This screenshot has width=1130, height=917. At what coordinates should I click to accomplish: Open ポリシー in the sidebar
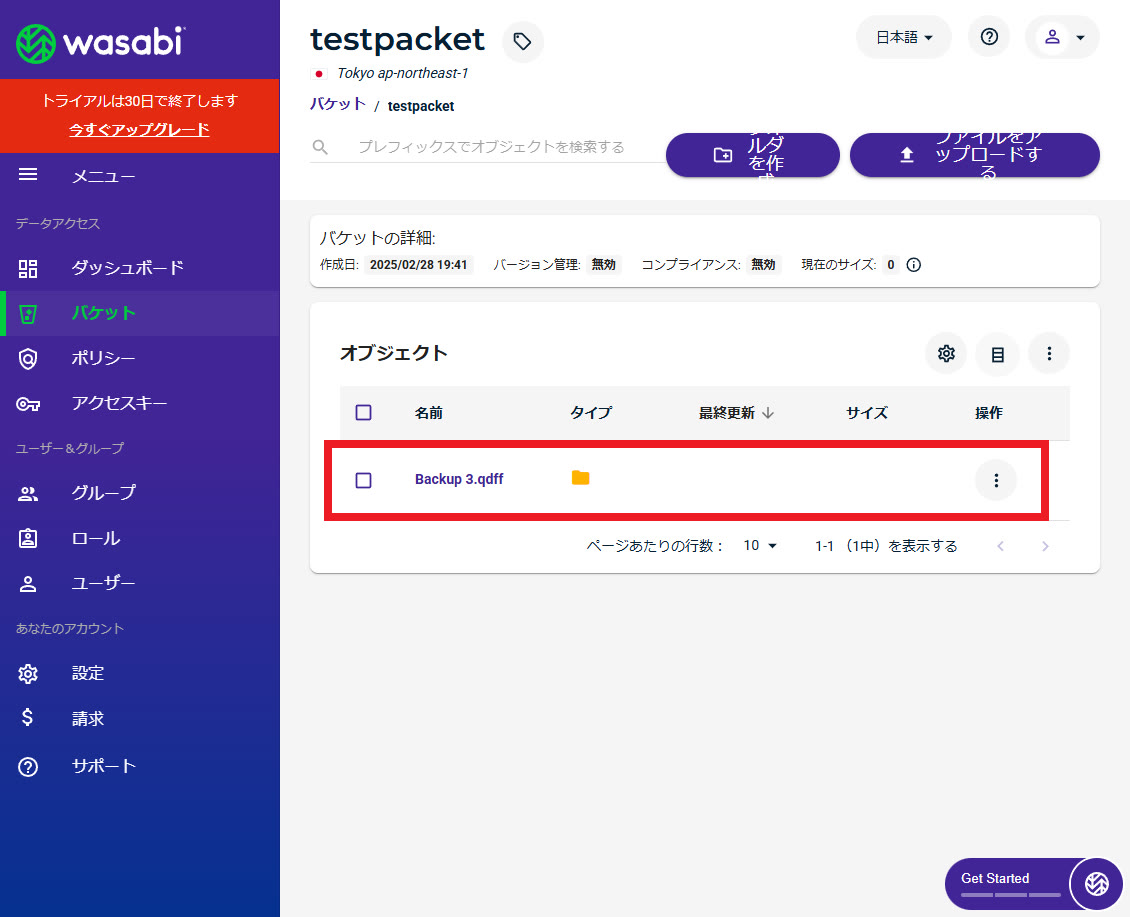pos(140,358)
